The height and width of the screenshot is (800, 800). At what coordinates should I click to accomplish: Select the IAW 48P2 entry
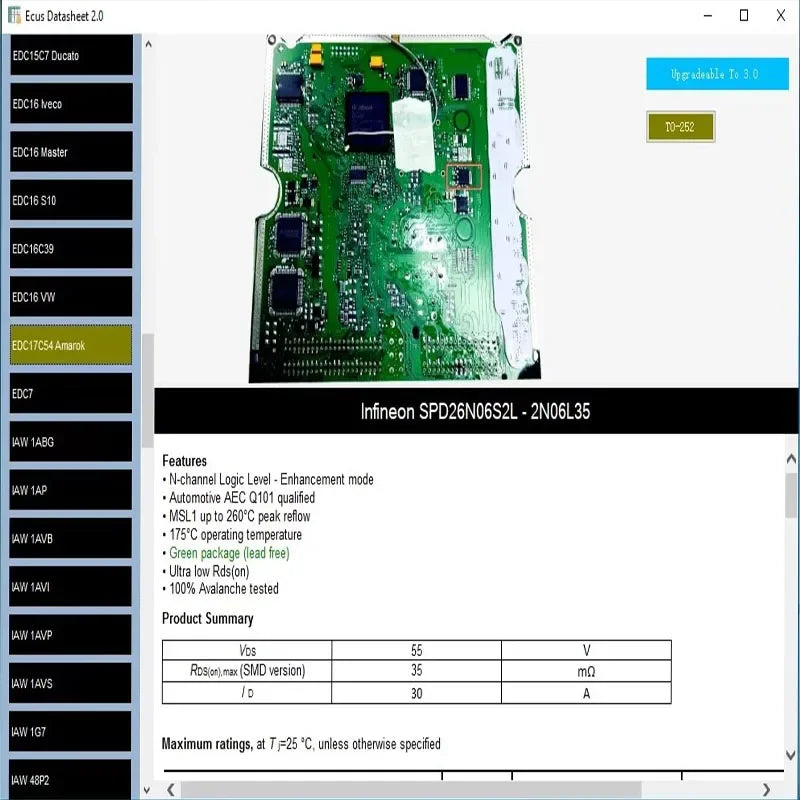click(x=65, y=779)
